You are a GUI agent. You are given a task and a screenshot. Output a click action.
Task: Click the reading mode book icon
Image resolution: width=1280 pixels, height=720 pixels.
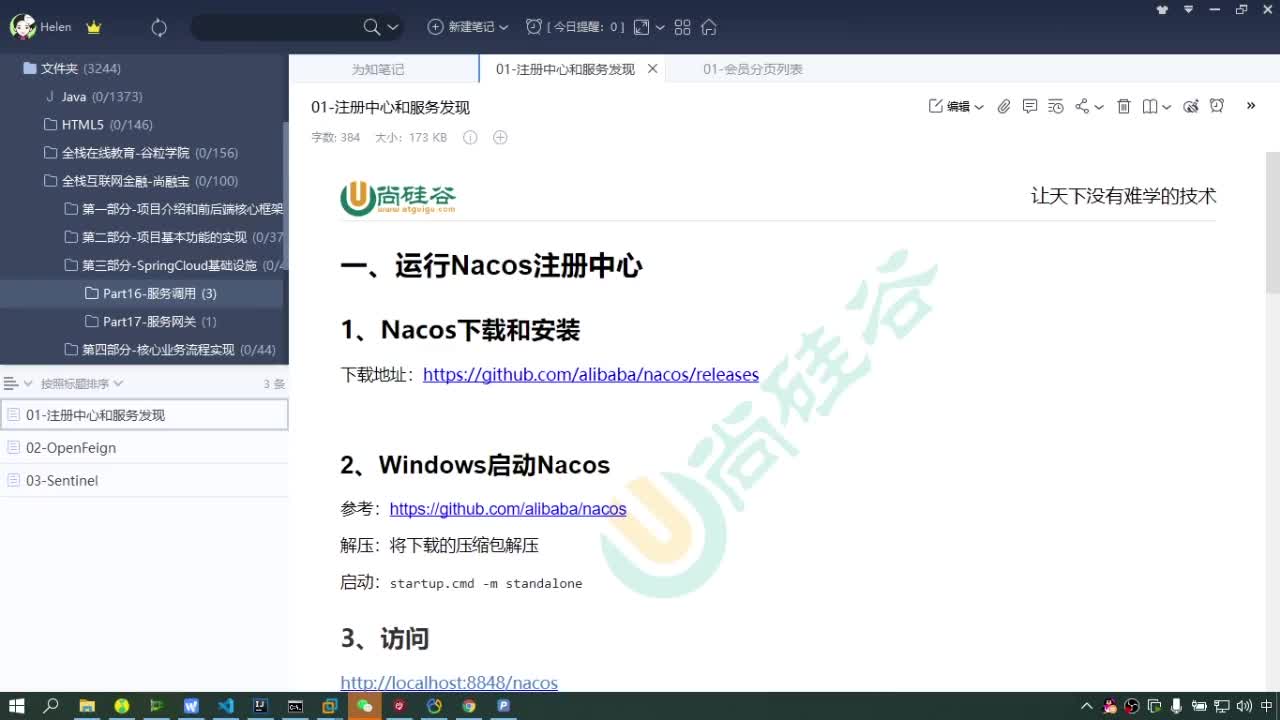coord(1151,106)
